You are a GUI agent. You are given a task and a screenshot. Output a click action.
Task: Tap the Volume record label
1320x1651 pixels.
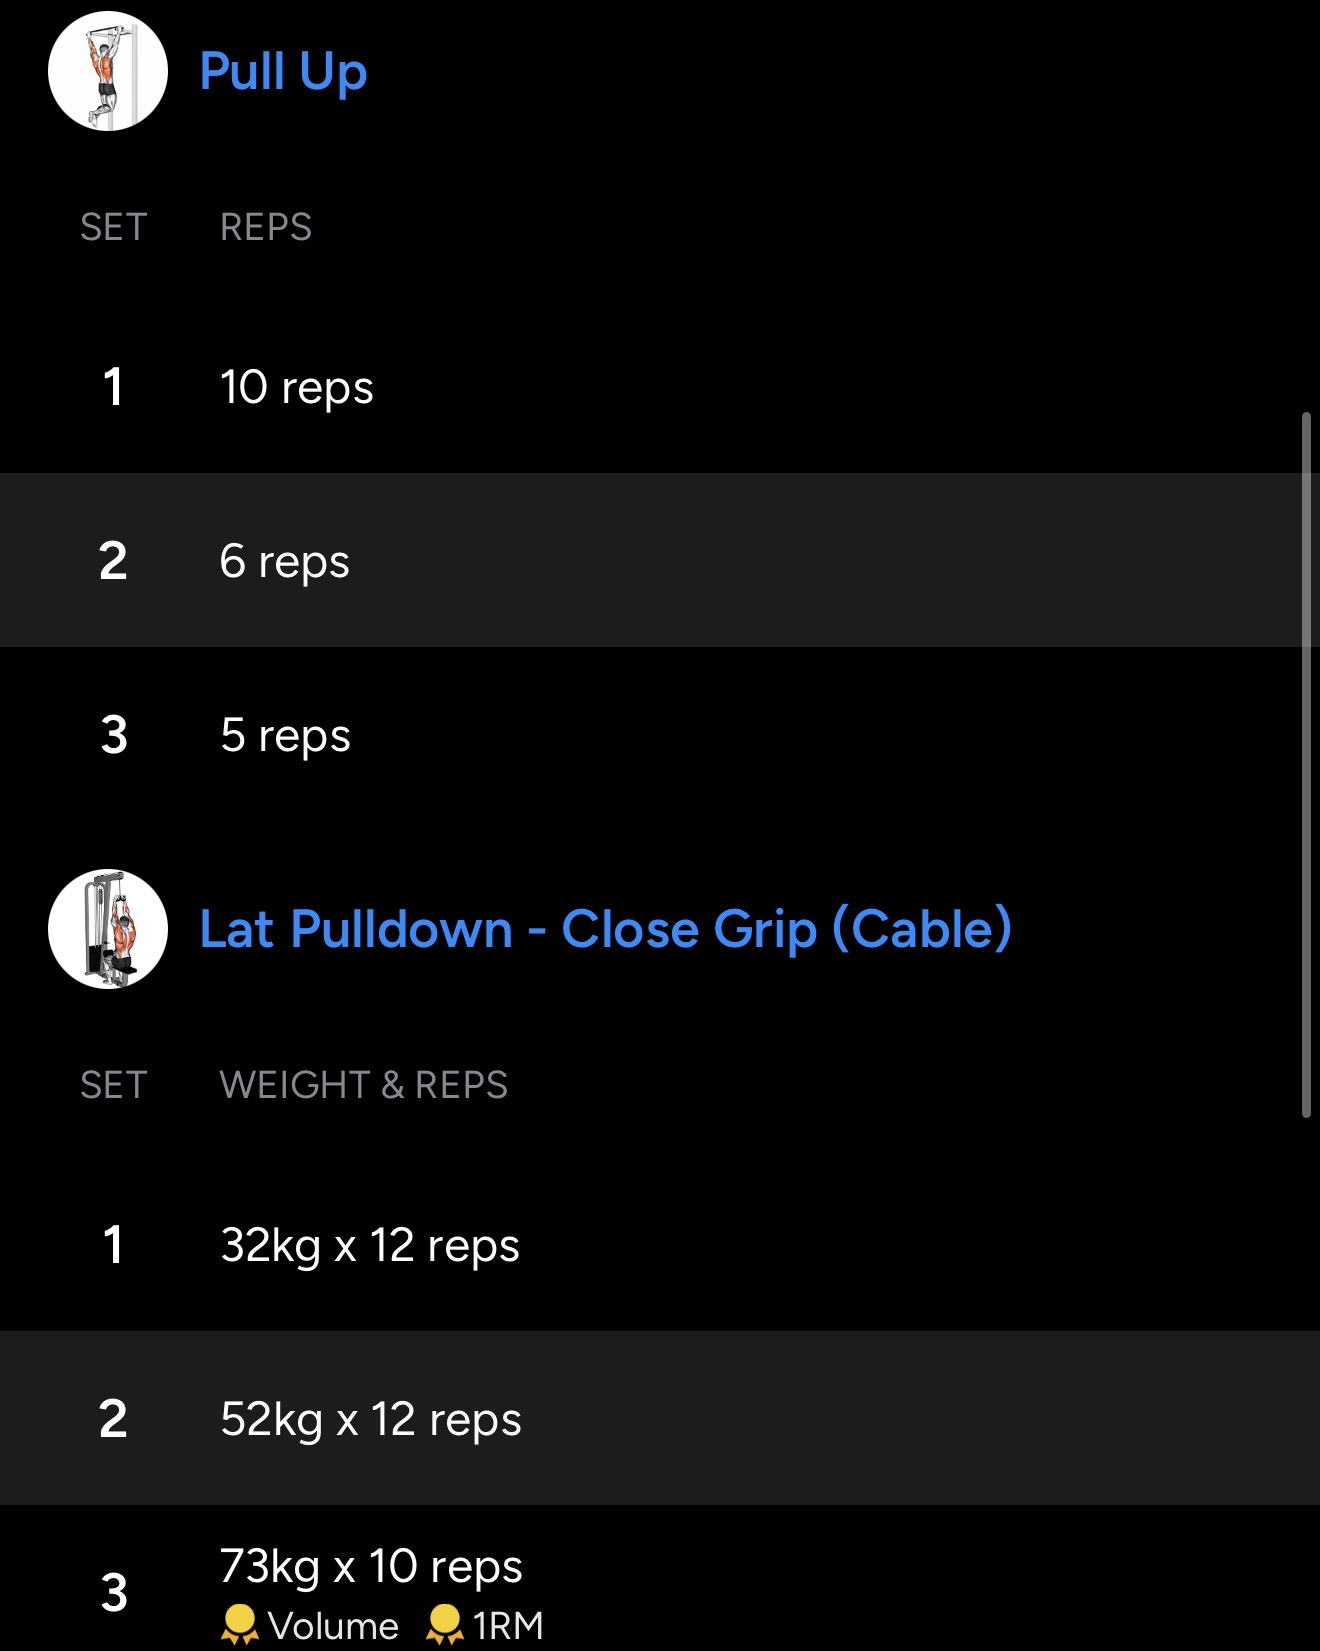coord(333,1626)
